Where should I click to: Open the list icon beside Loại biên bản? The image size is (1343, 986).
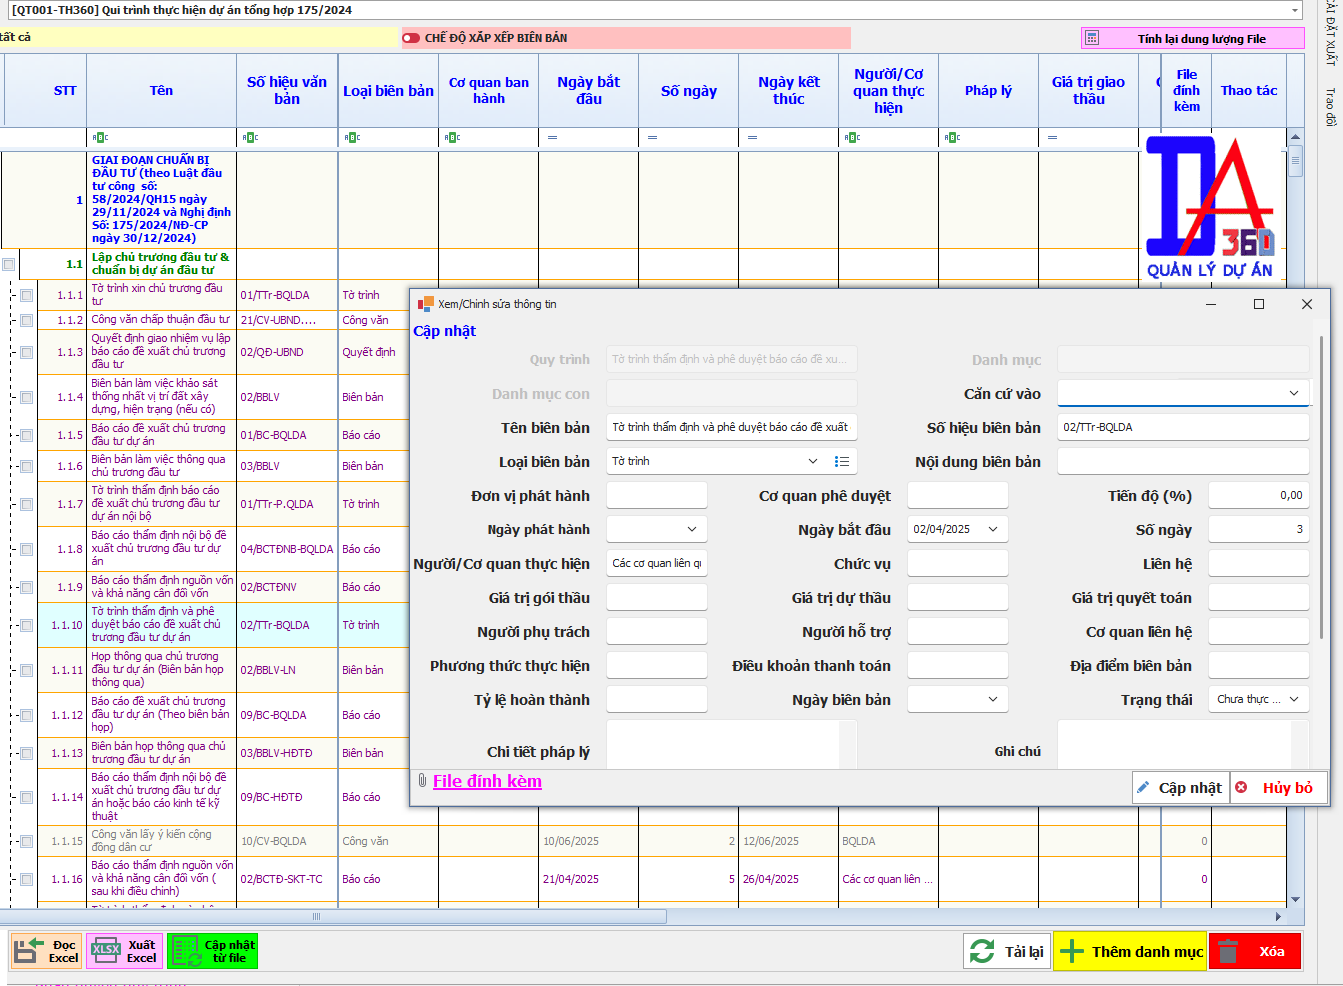click(x=842, y=461)
